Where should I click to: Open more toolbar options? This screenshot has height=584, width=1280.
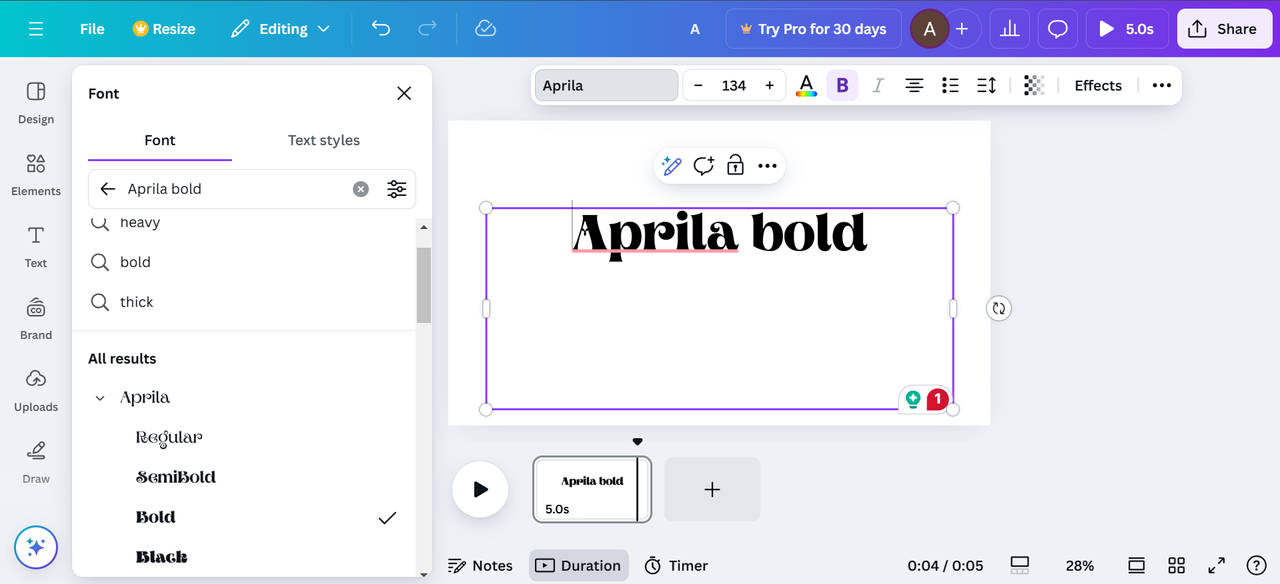1161,86
